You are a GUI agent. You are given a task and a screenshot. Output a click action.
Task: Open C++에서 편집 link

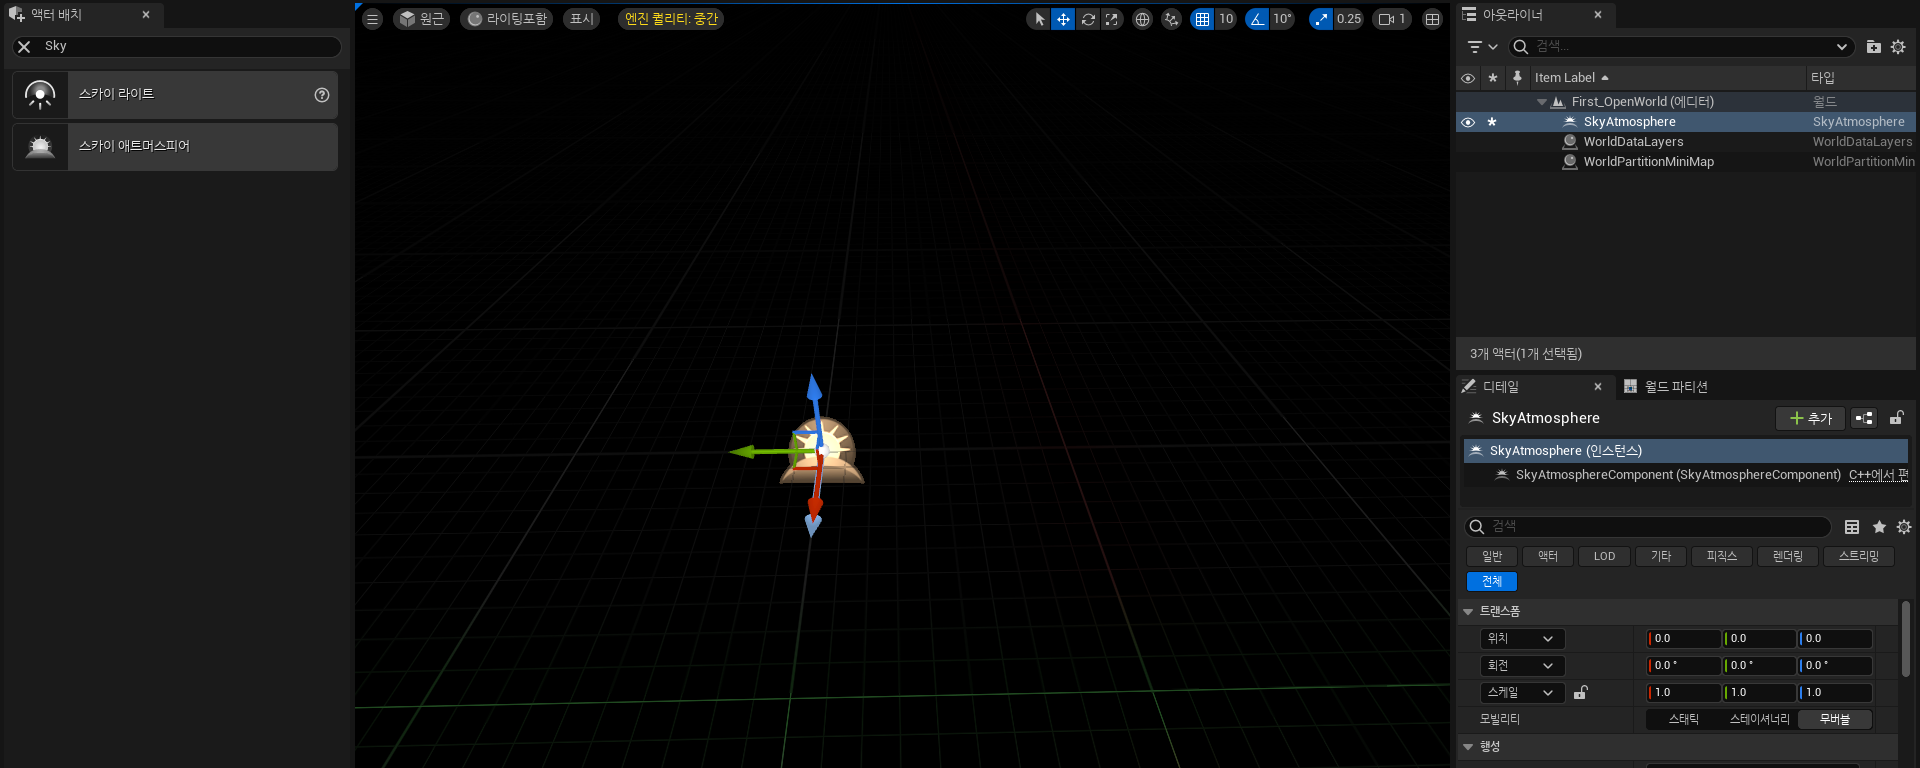(x=1879, y=475)
